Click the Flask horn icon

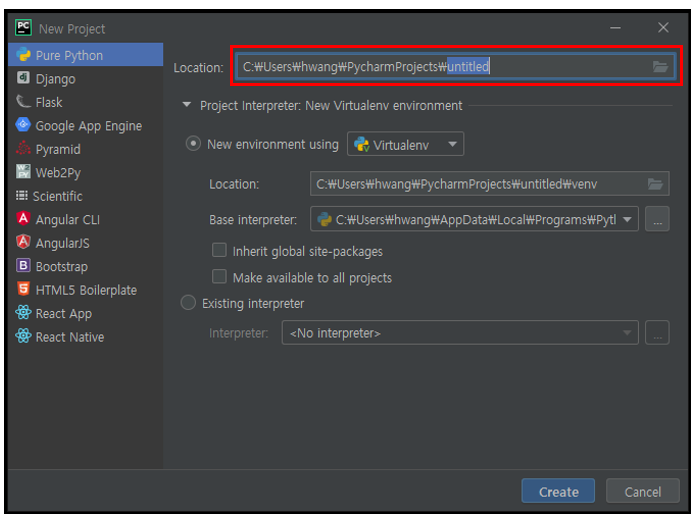coord(23,102)
